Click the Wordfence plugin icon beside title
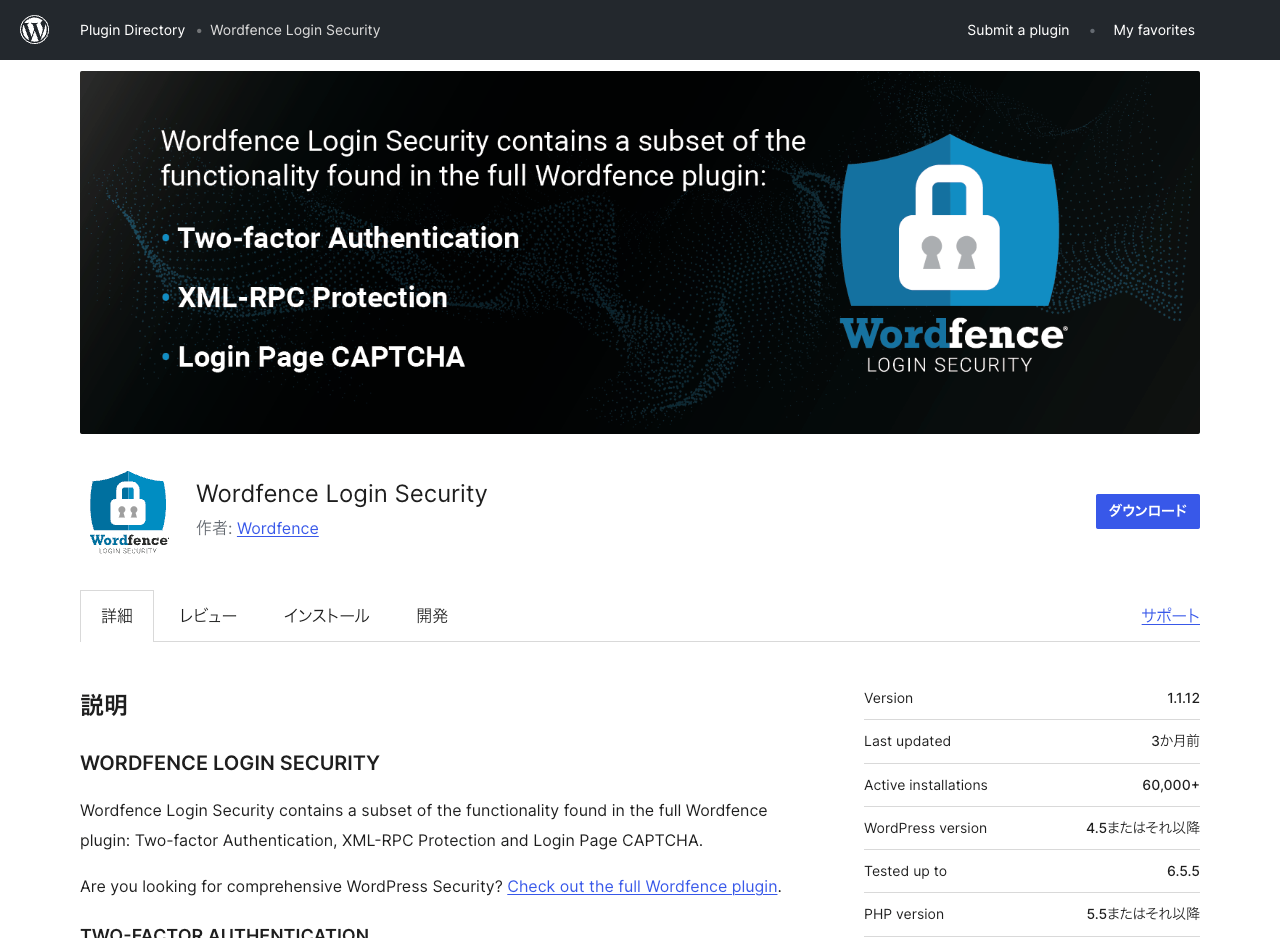 click(130, 512)
